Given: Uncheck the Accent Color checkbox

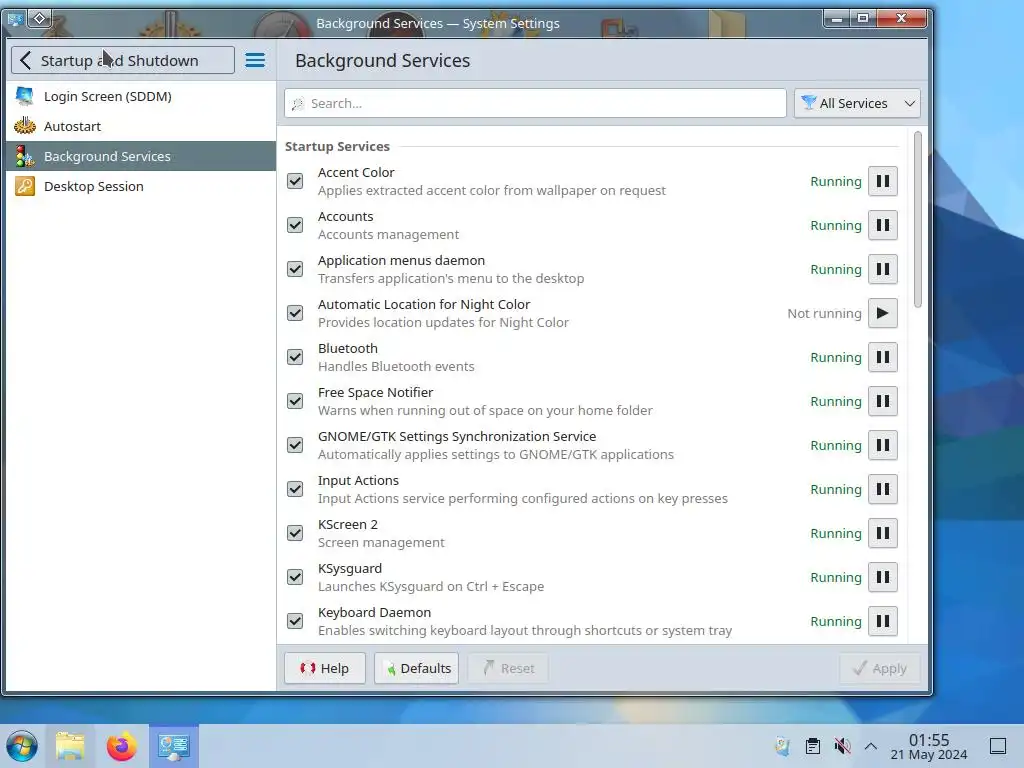Looking at the screenshot, I should [295, 181].
